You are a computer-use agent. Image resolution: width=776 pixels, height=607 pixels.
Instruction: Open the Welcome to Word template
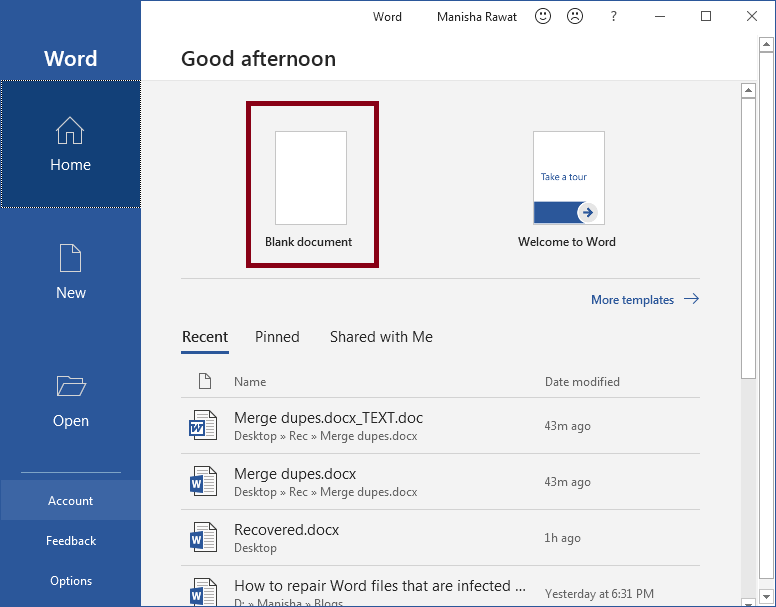(x=568, y=189)
